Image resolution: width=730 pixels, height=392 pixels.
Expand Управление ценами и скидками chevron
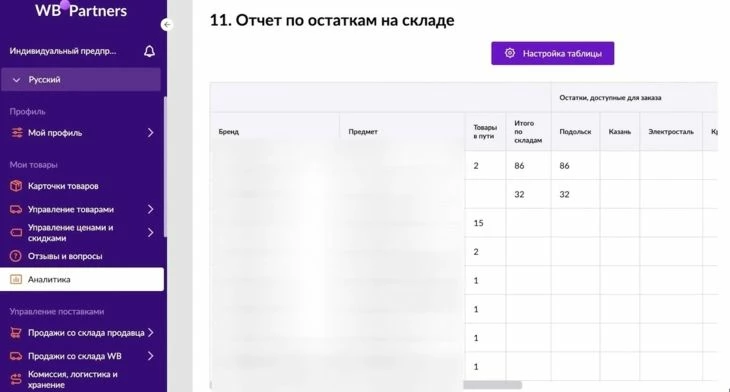pyautogui.click(x=150, y=232)
